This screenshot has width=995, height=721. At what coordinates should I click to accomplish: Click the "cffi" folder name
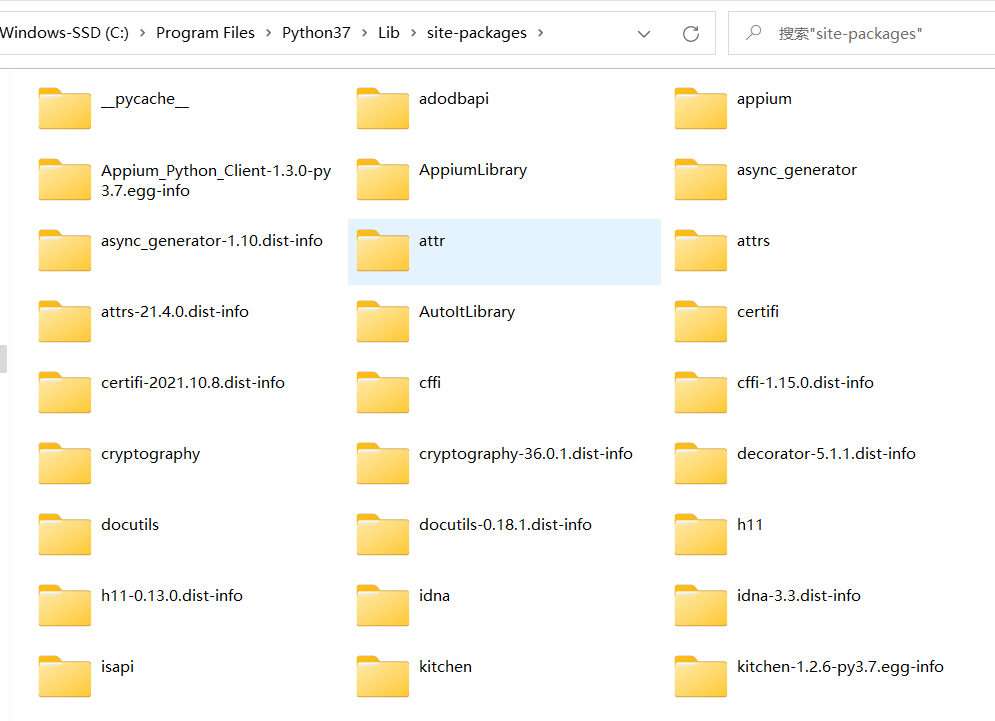click(x=430, y=383)
